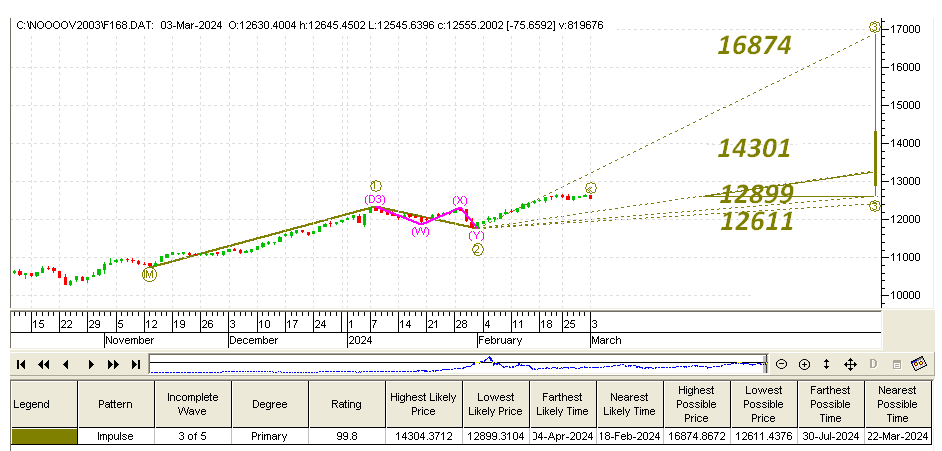Click the 16874 price target label

click(x=755, y=45)
